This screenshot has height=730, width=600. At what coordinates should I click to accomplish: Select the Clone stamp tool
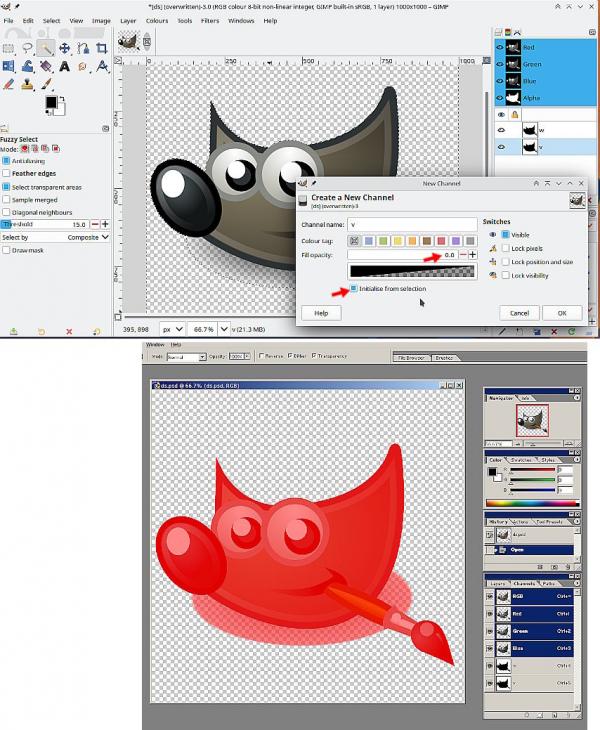[x=27, y=84]
